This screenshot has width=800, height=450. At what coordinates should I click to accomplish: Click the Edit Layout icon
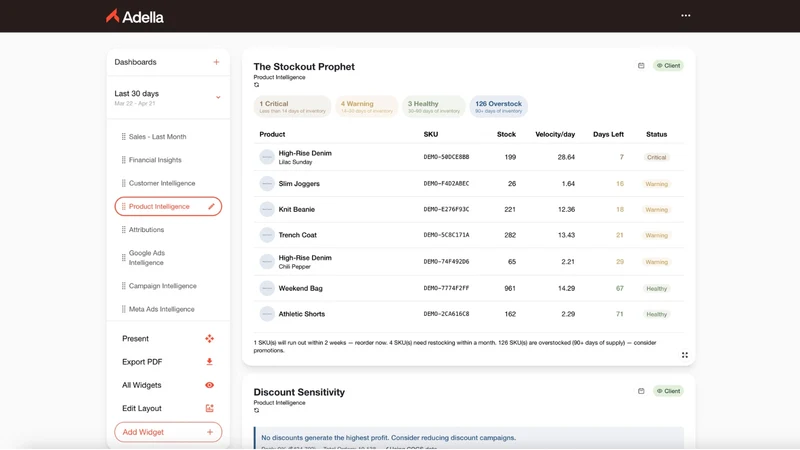(210, 408)
